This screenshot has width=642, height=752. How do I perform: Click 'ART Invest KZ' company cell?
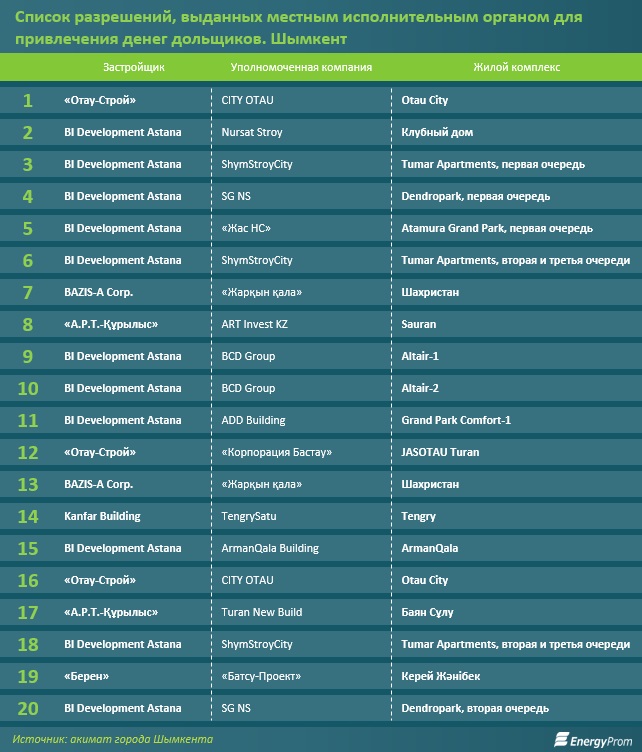(255, 324)
